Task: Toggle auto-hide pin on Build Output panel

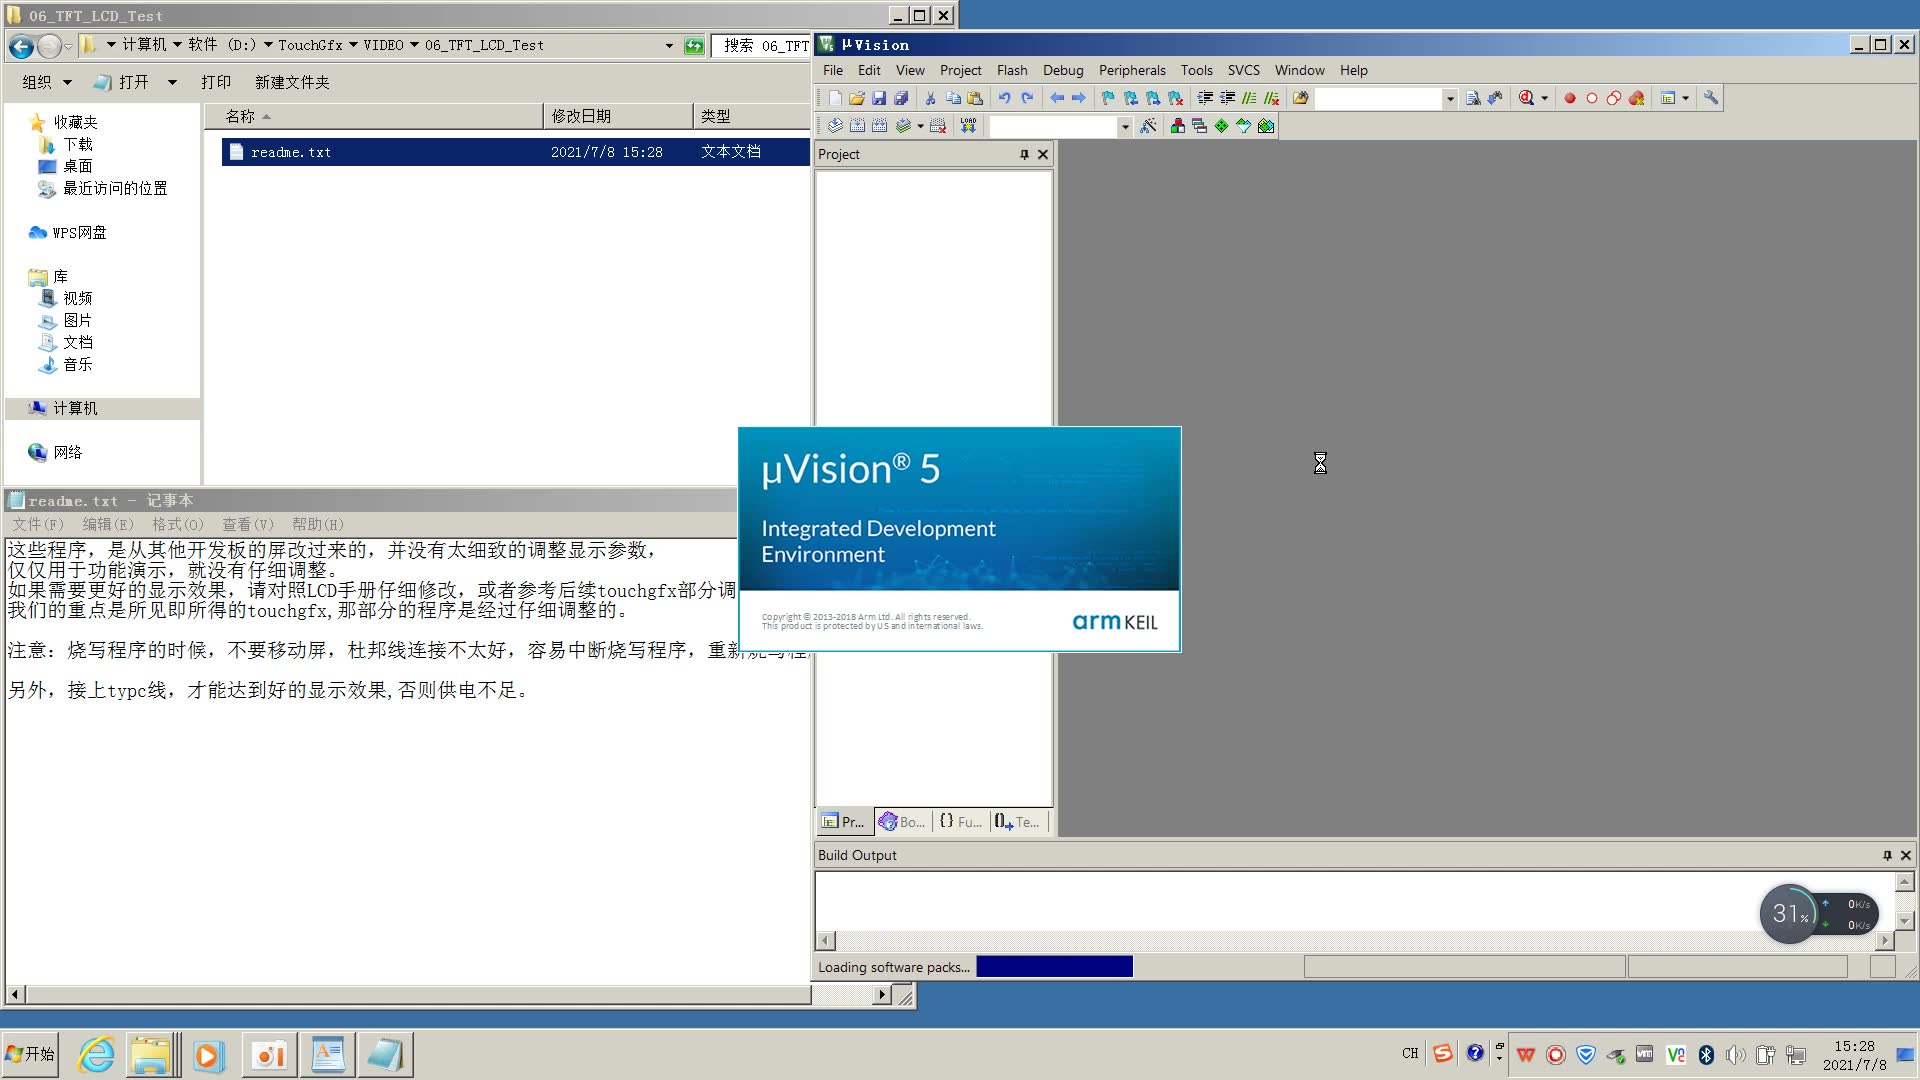Action: (x=1887, y=855)
